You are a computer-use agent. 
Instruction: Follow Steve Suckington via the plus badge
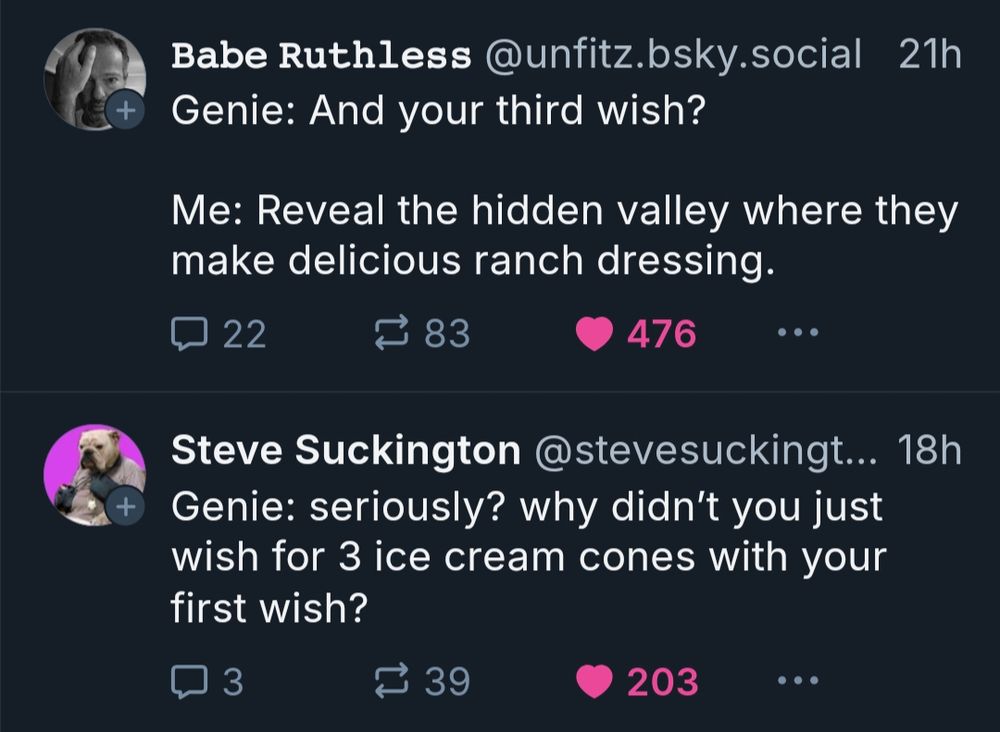pos(126,507)
